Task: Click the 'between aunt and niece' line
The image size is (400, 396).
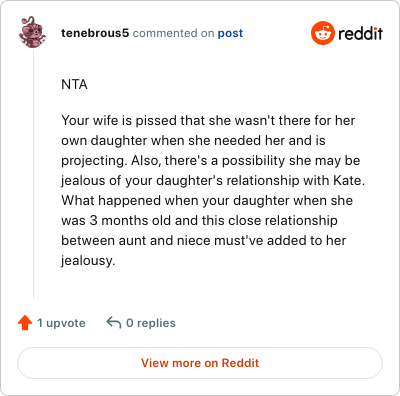Action: click(x=203, y=240)
